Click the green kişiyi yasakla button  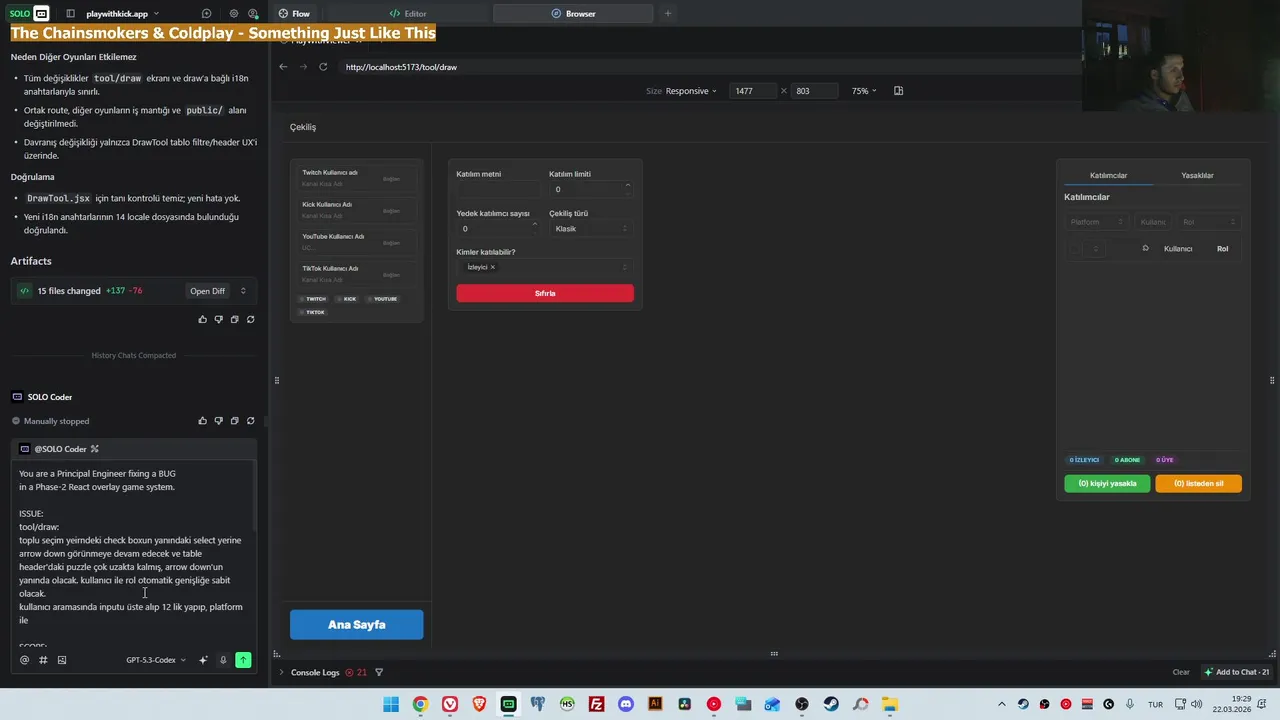pyautogui.click(x=1107, y=483)
